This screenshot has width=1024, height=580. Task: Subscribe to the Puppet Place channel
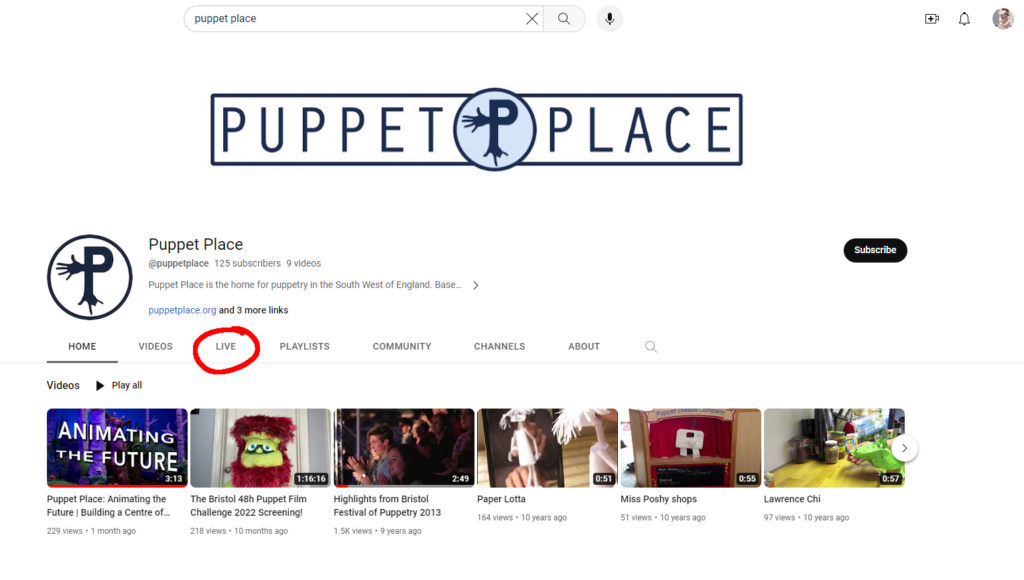(874, 250)
